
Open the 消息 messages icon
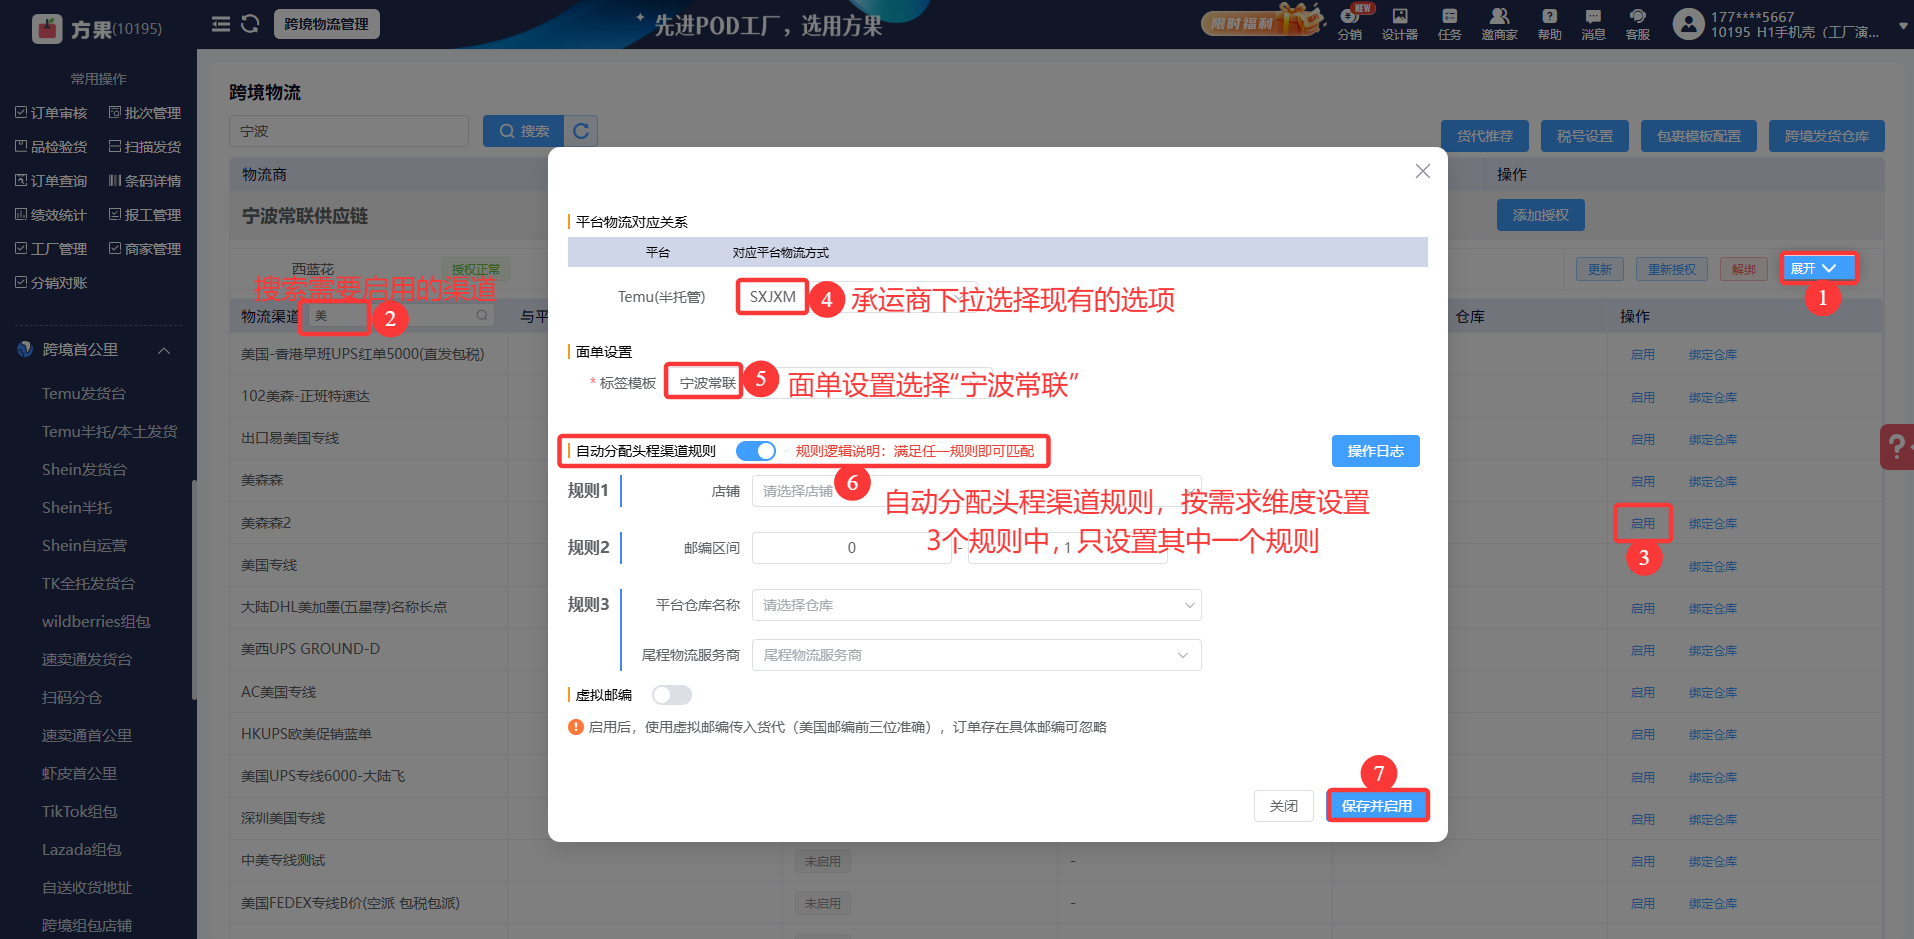1593,24
